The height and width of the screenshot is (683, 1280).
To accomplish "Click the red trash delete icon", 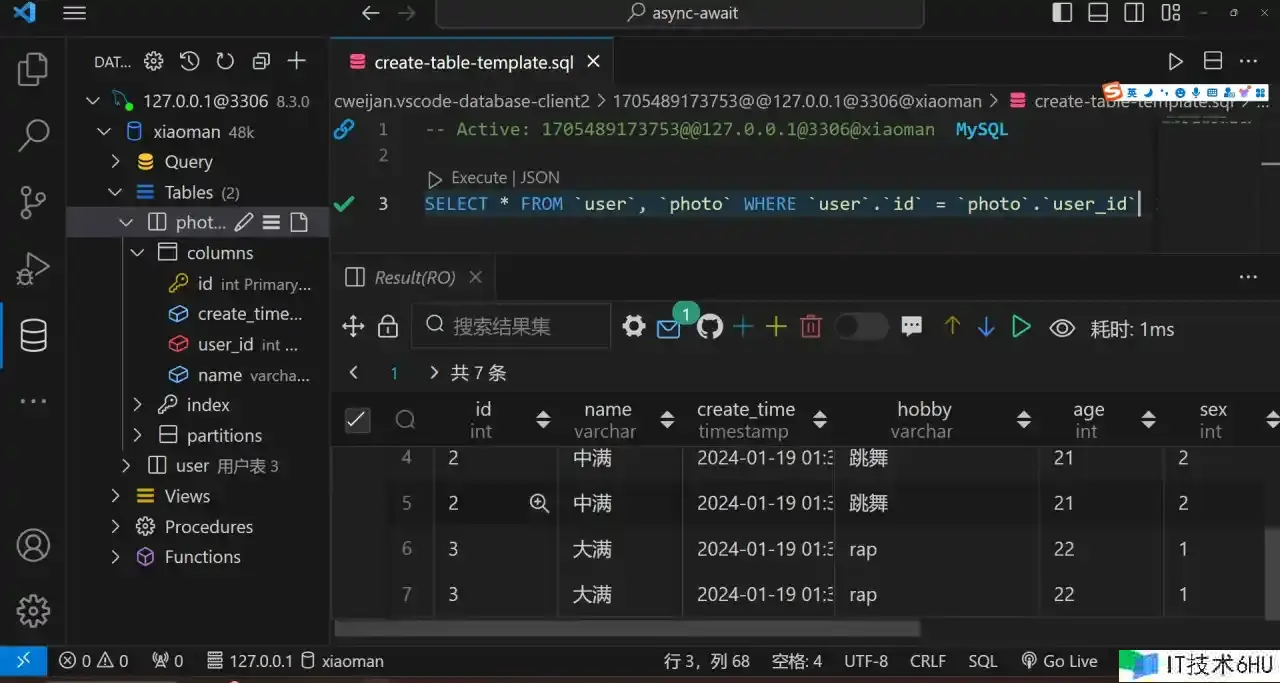I will pos(811,327).
